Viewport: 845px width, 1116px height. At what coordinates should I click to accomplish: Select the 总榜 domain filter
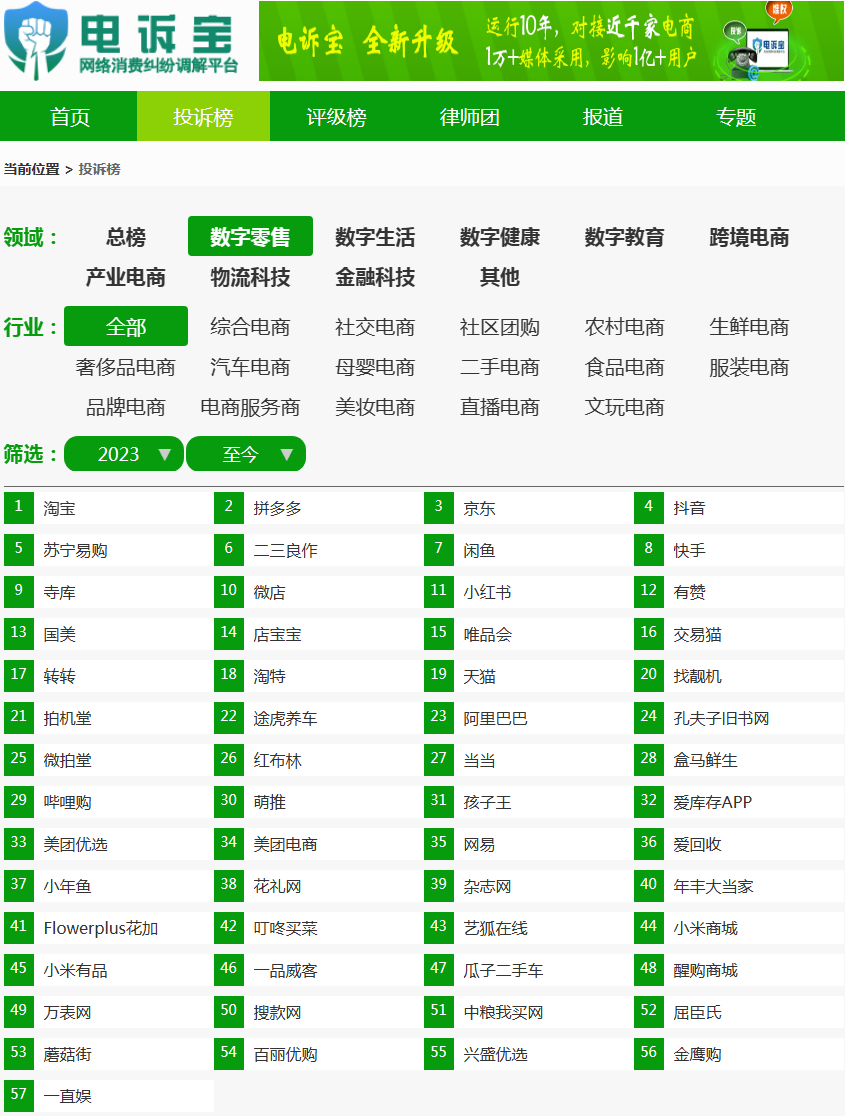(125, 236)
